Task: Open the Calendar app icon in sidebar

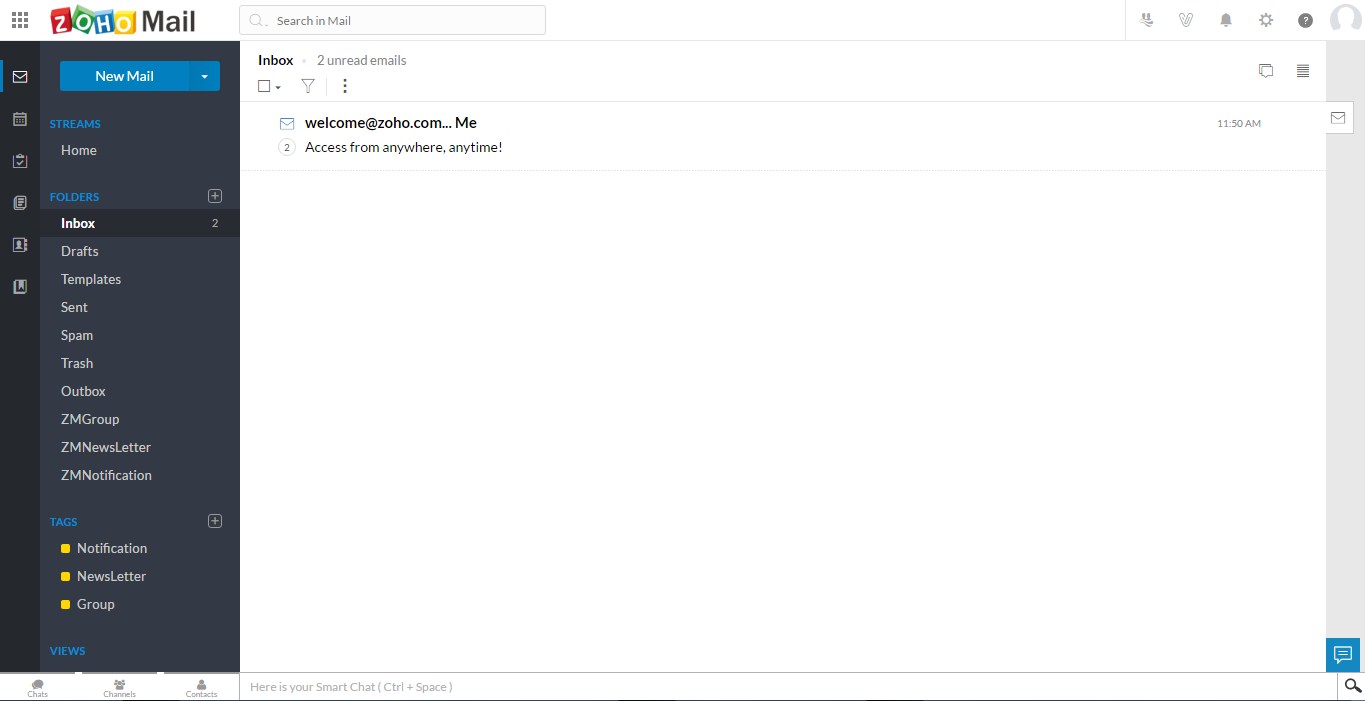Action: tap(20, 118)
